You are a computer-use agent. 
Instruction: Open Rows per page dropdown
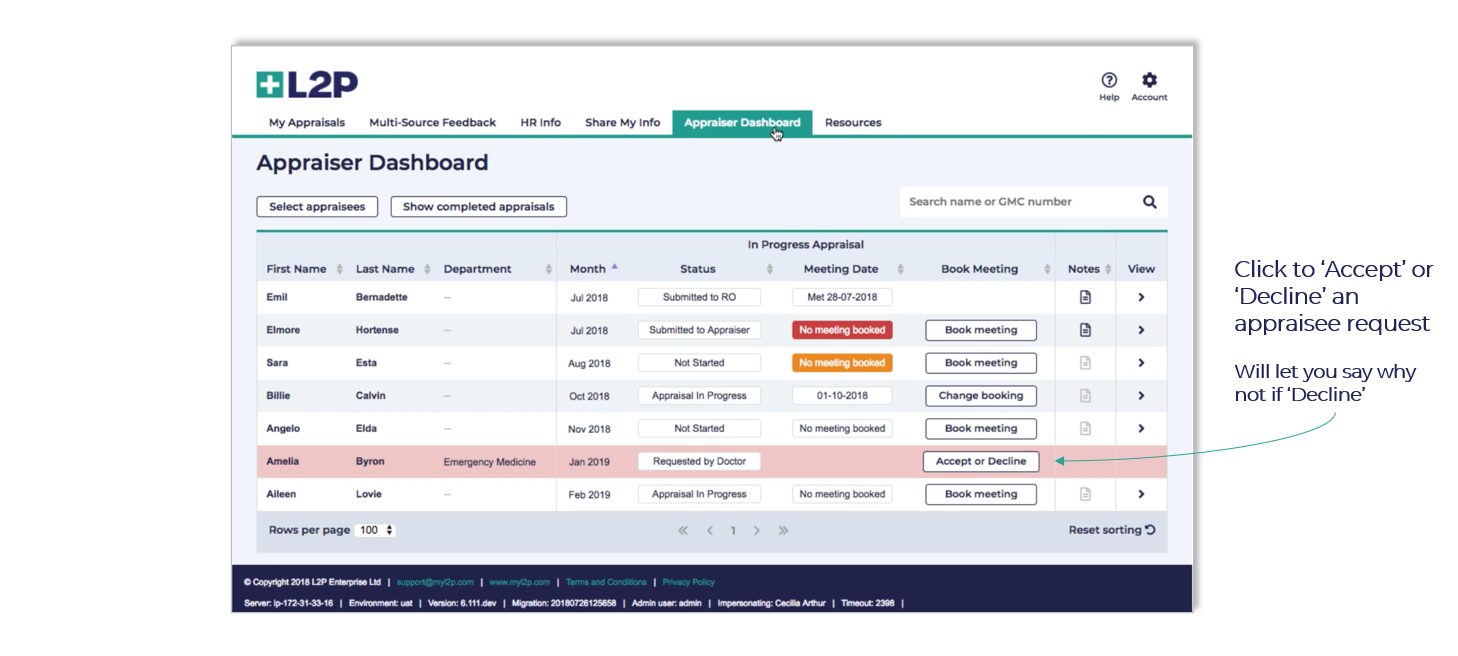[x=376, y=530]
